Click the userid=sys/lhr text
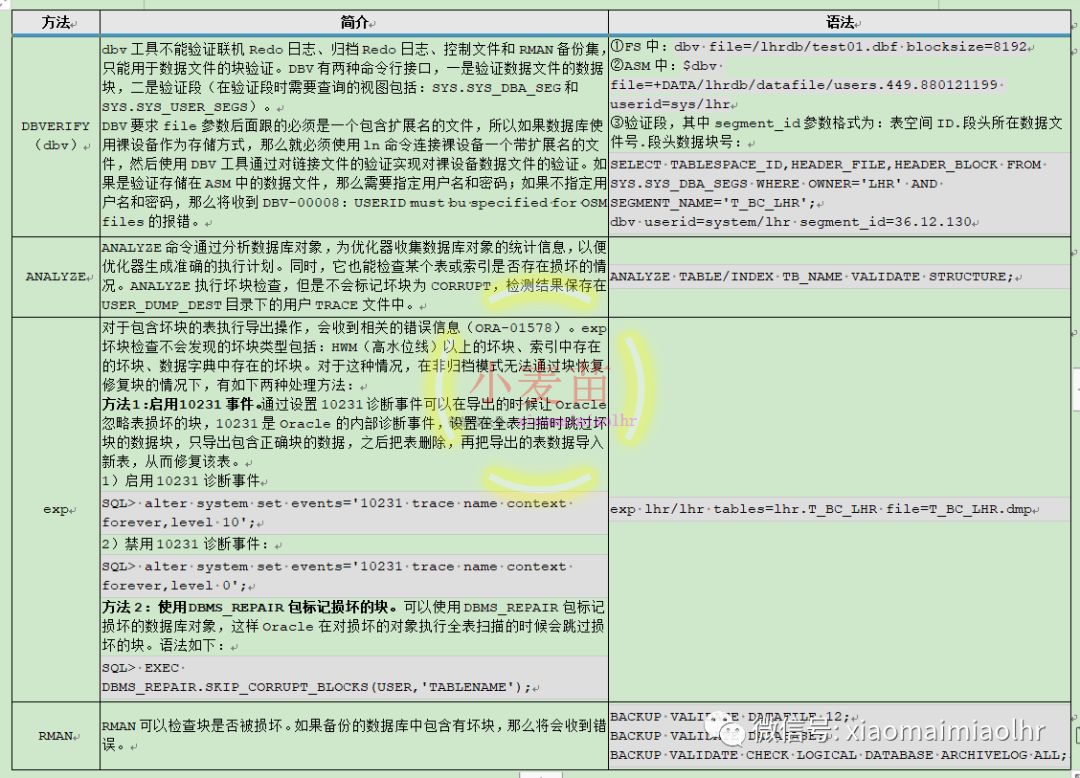Image resolution: width=1080 pixels, height=778 pixels. pyautogui.click(x=670, y=104)
